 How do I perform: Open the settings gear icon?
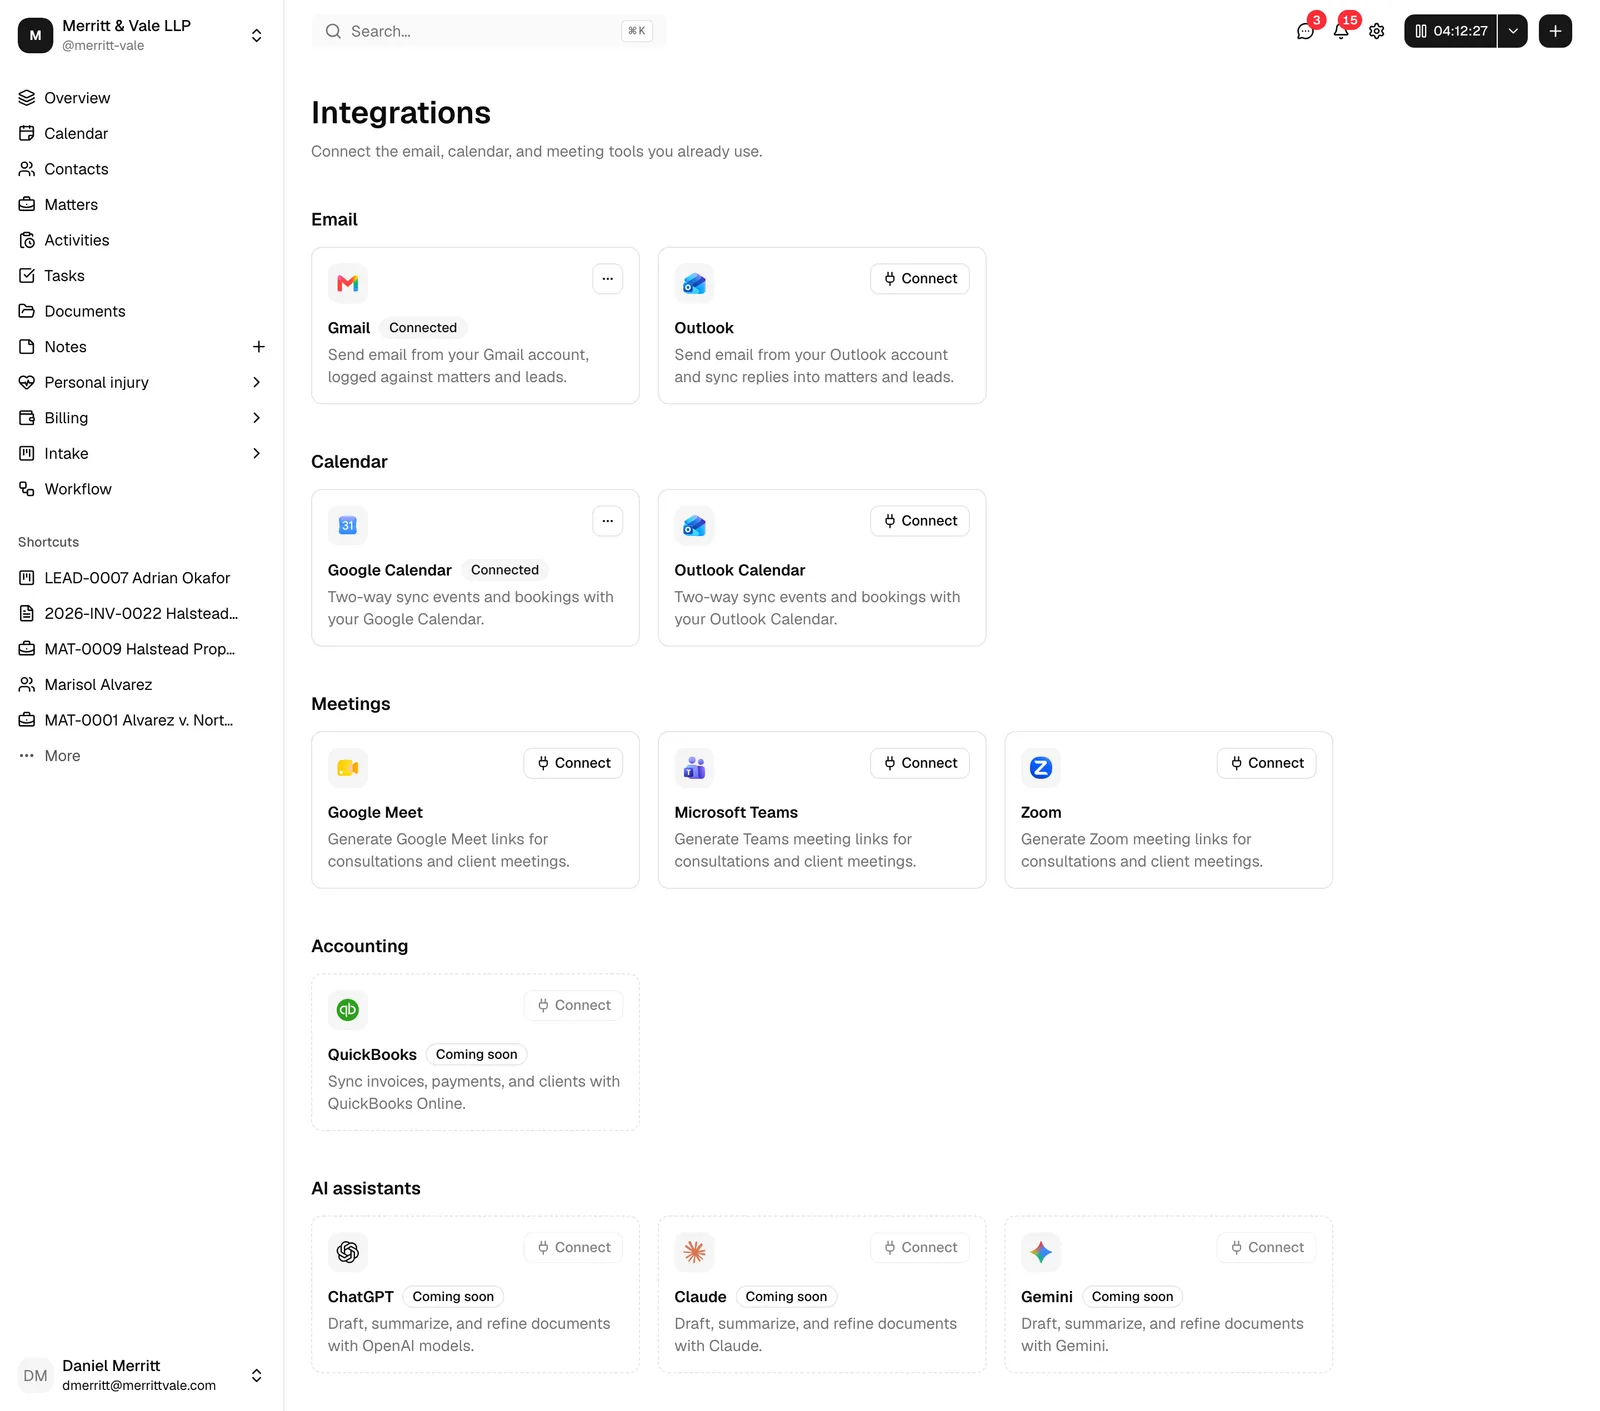(x=1377, y=31)
